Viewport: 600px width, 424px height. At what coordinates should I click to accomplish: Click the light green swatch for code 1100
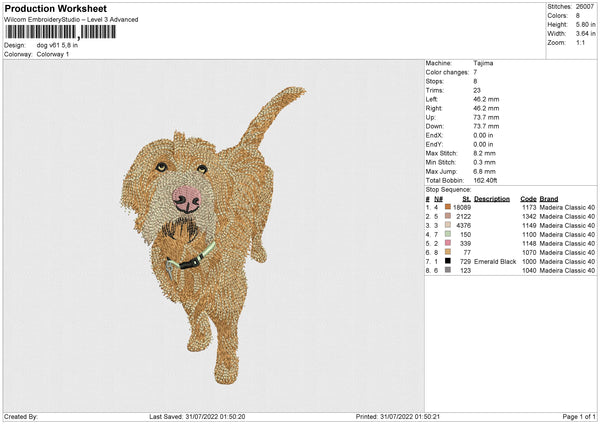click(448, 233)
